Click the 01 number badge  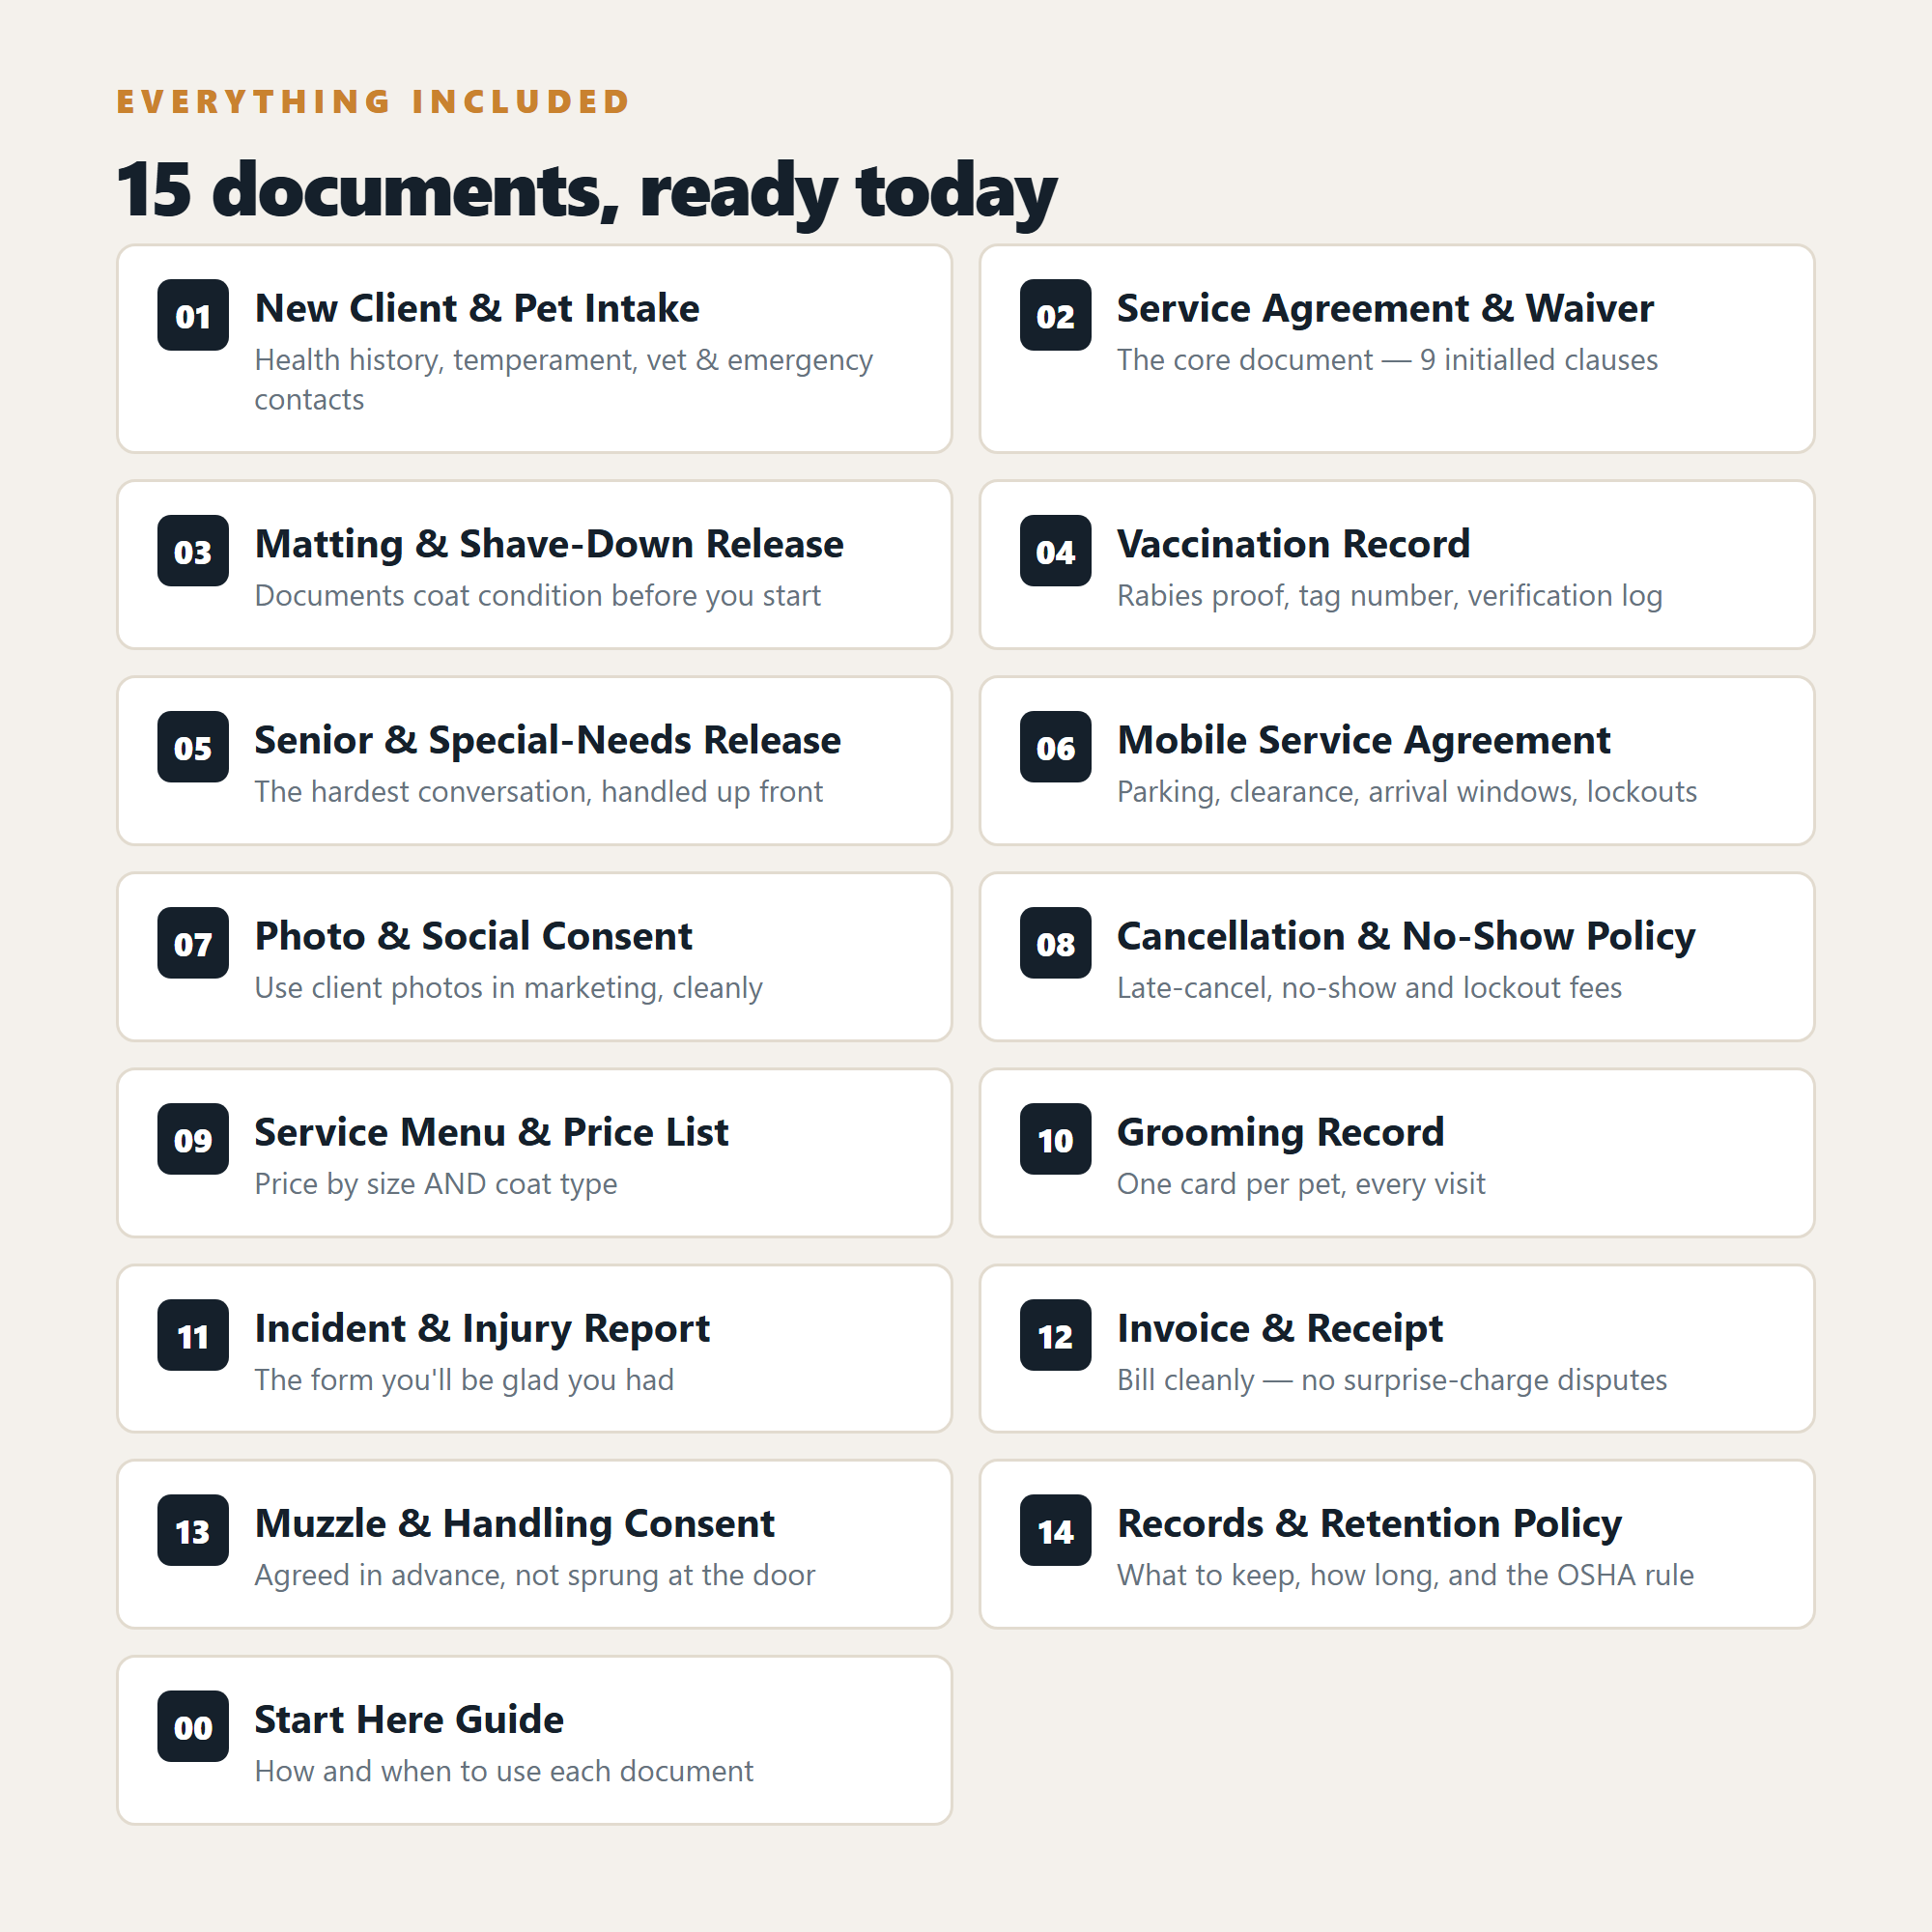click(x=193, y=315)
